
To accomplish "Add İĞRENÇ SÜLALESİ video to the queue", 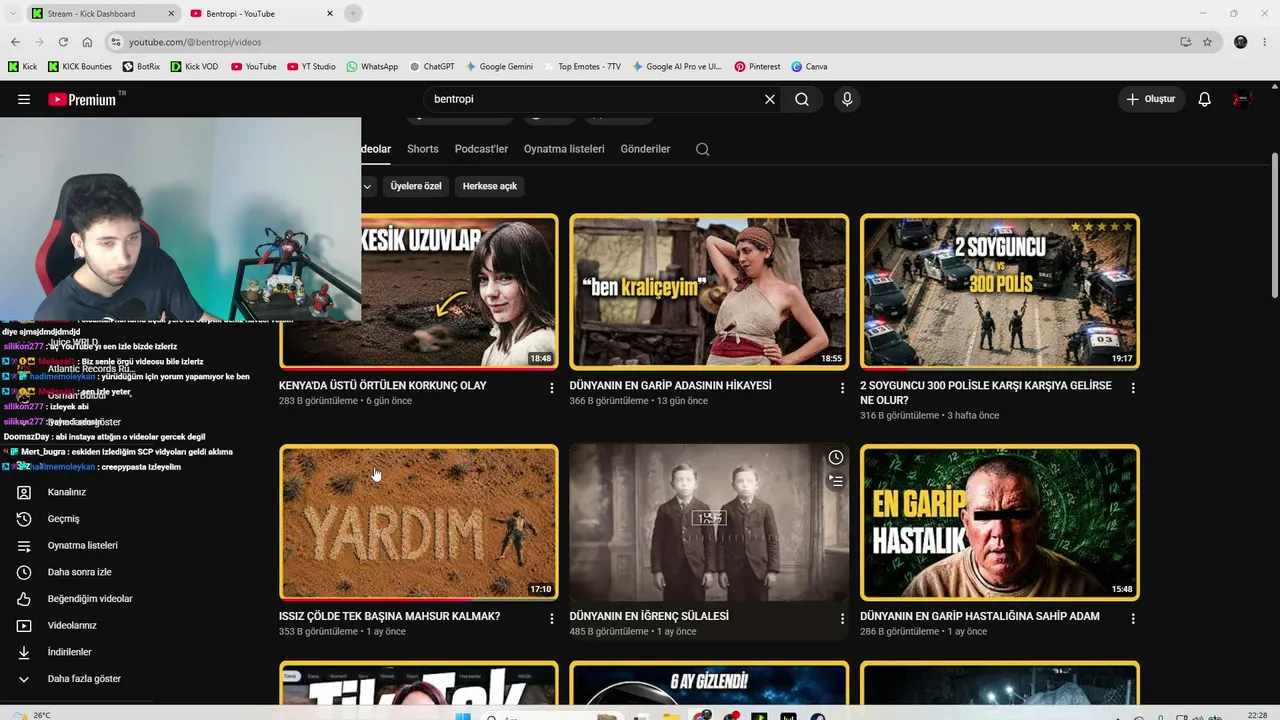I will tap(835, 481).
